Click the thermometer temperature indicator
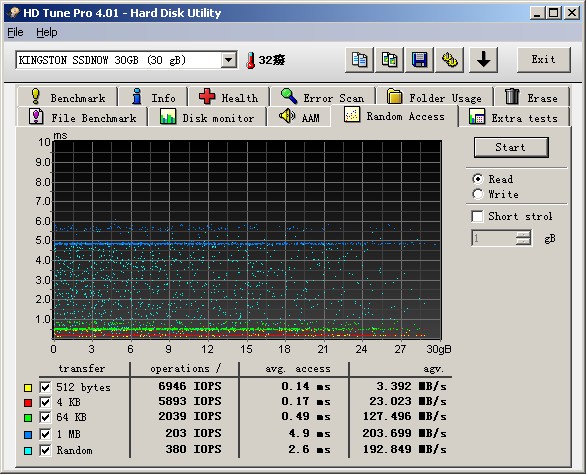 pos(251,61)
